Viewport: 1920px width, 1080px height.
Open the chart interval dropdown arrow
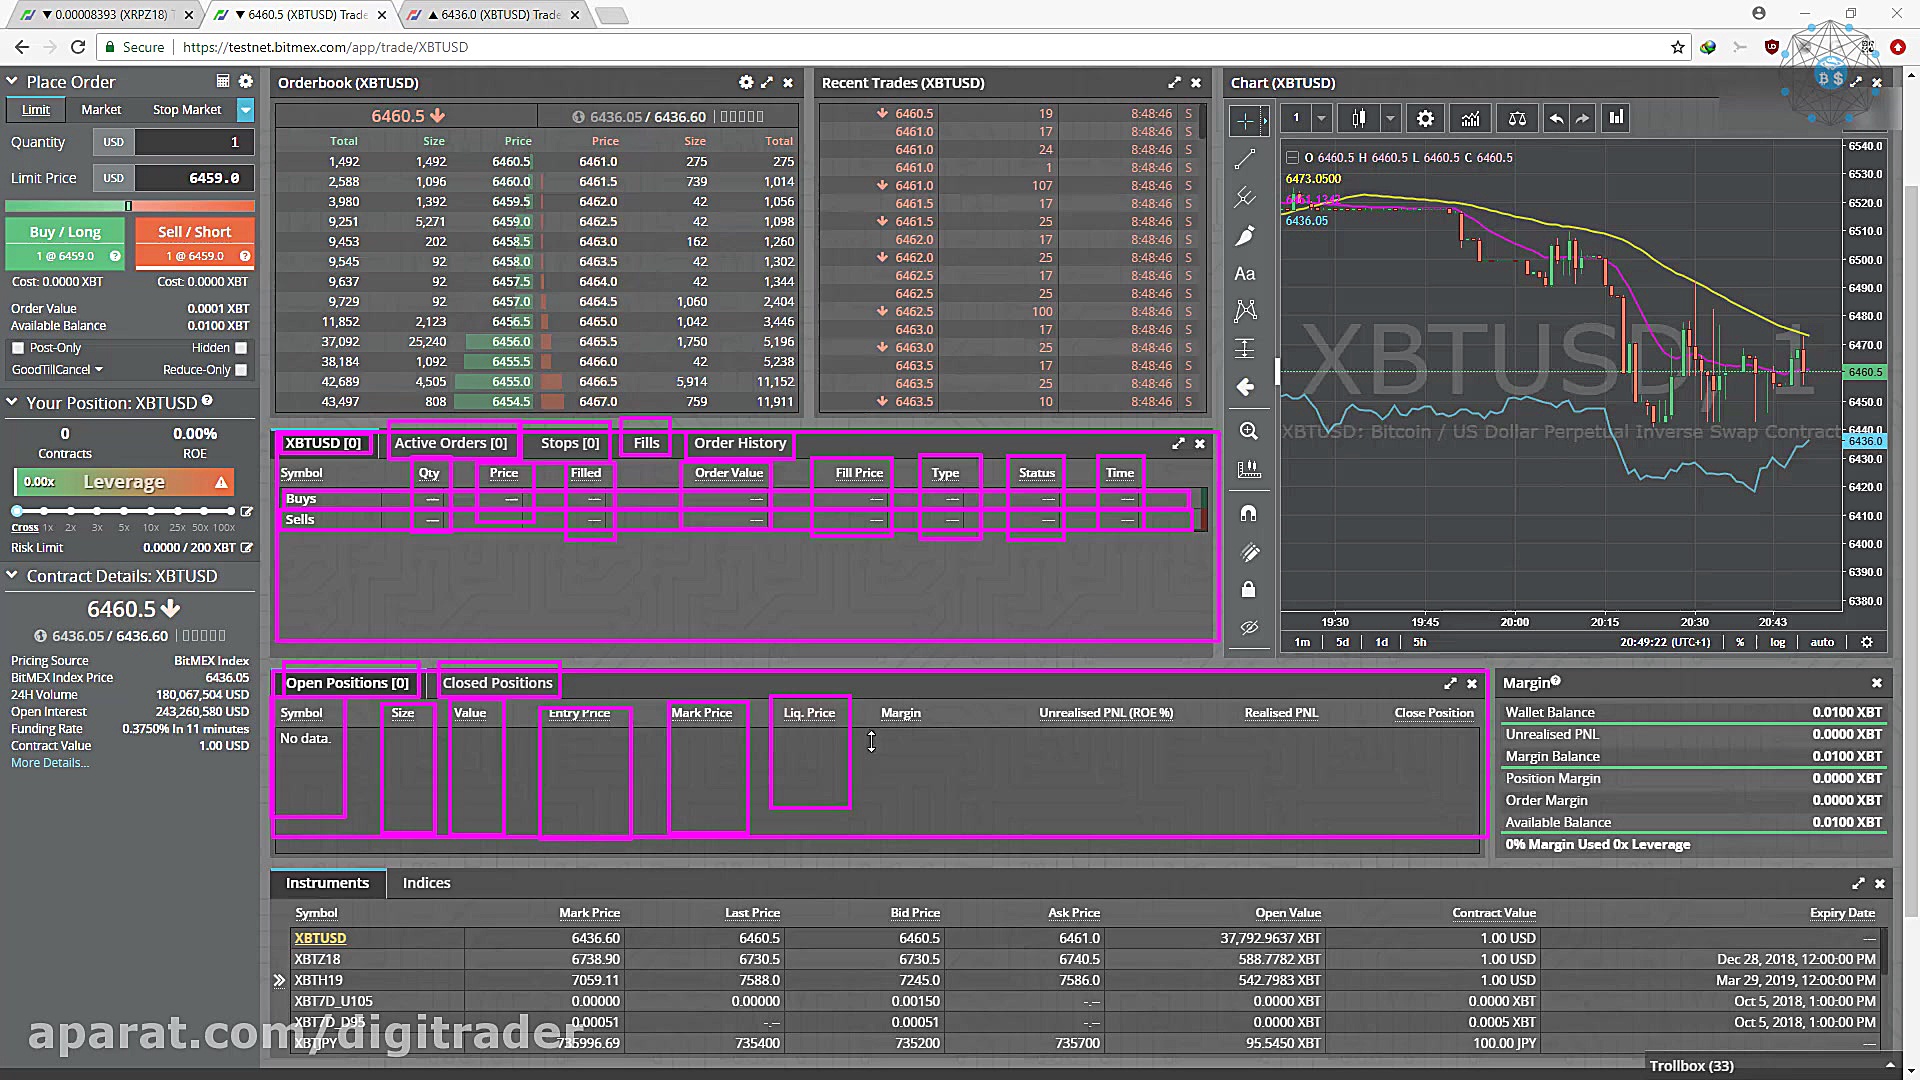(x=1321, y=119)
